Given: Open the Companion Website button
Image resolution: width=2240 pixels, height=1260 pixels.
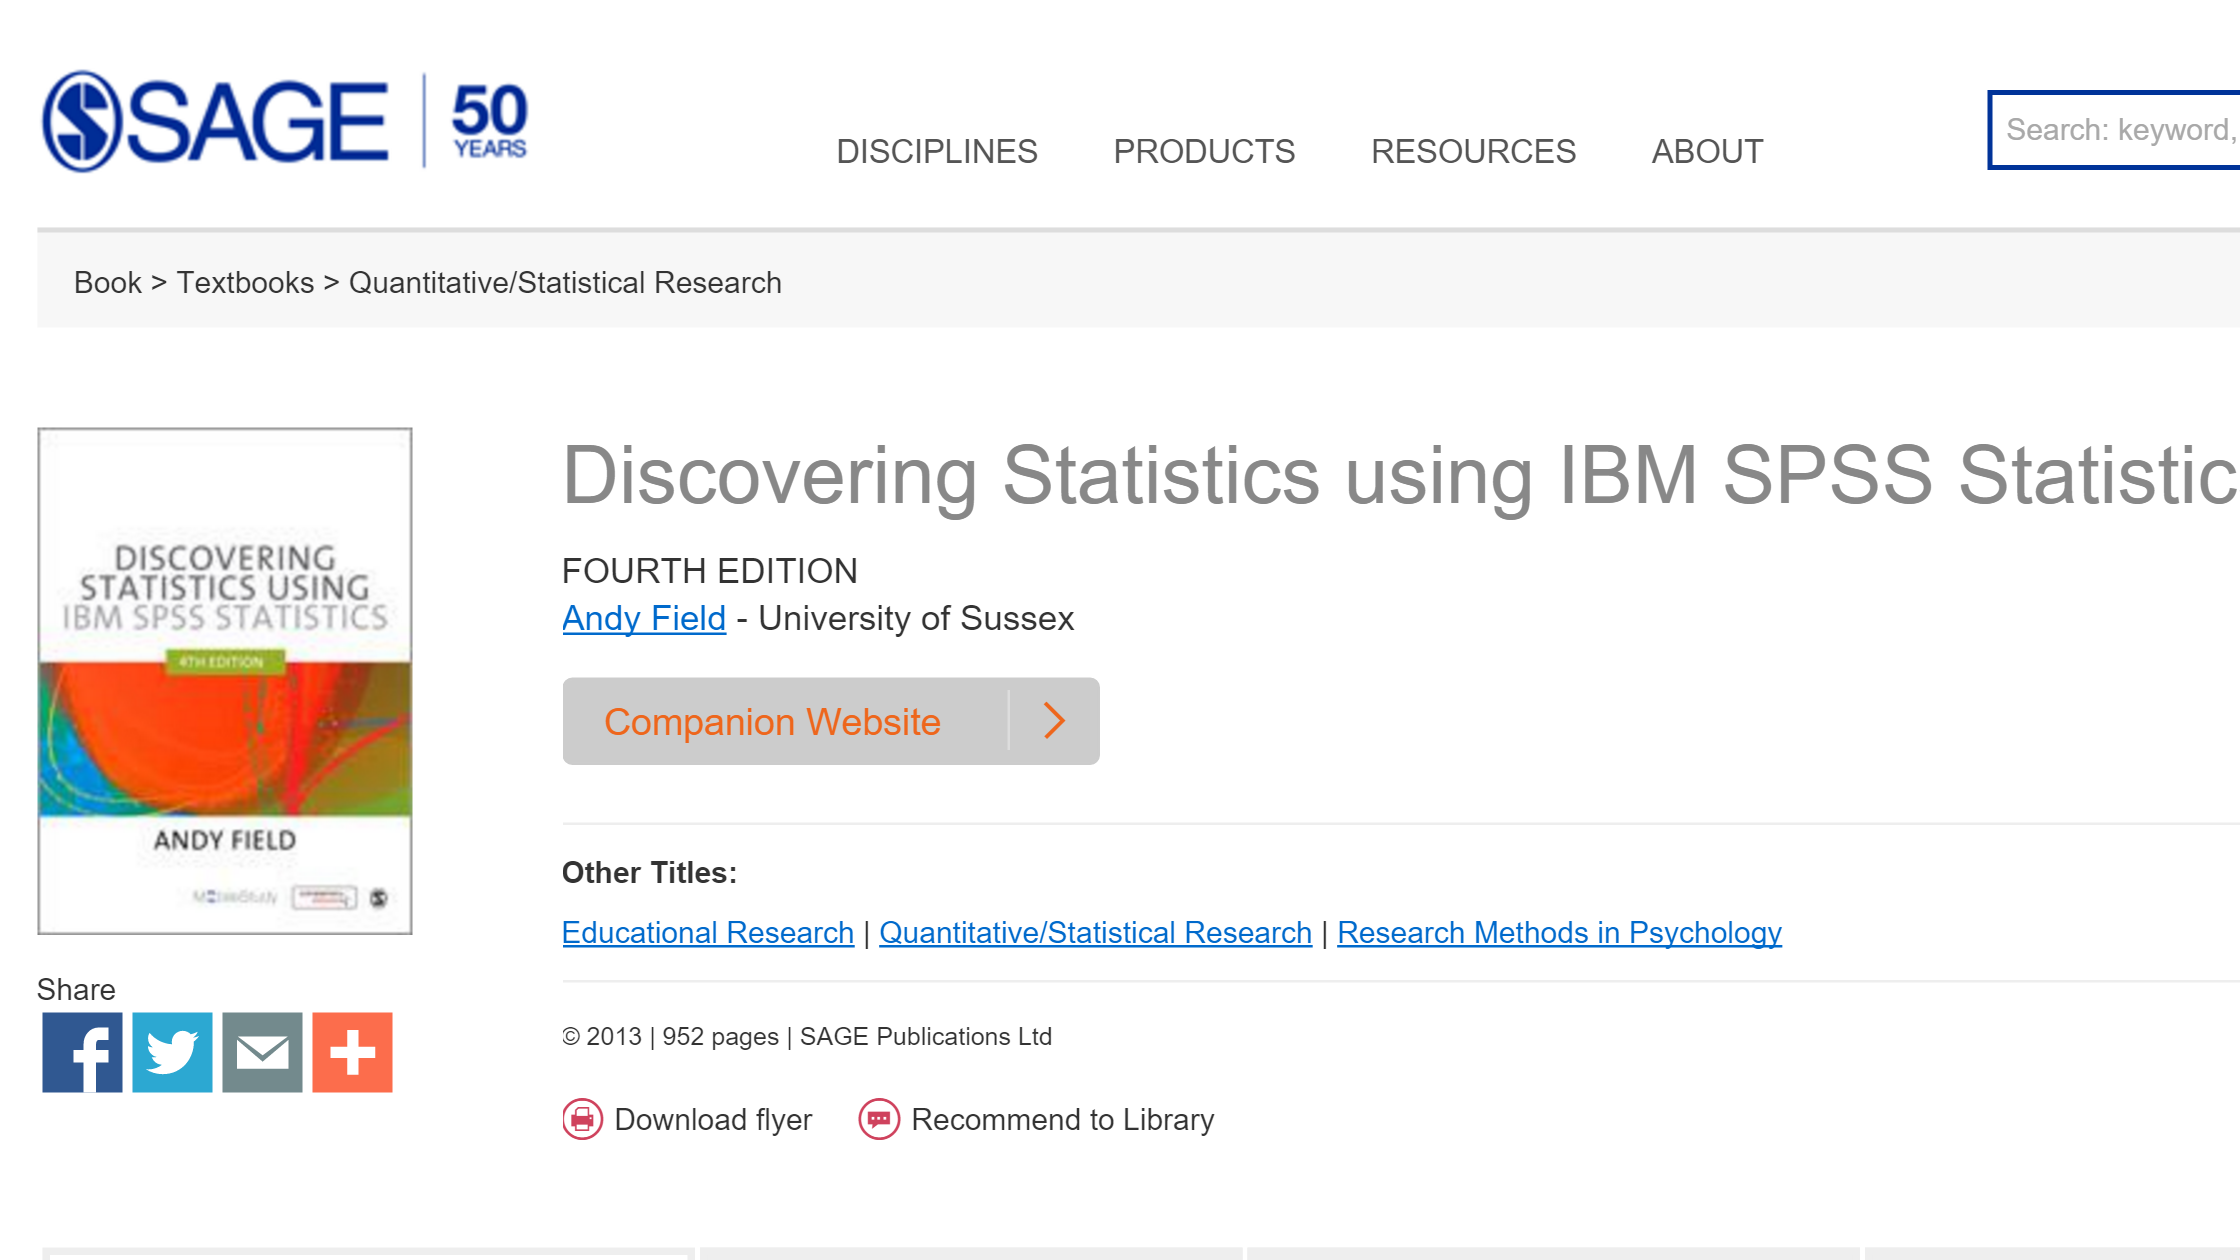Looking at the screenshot, I should coord(831,721).
